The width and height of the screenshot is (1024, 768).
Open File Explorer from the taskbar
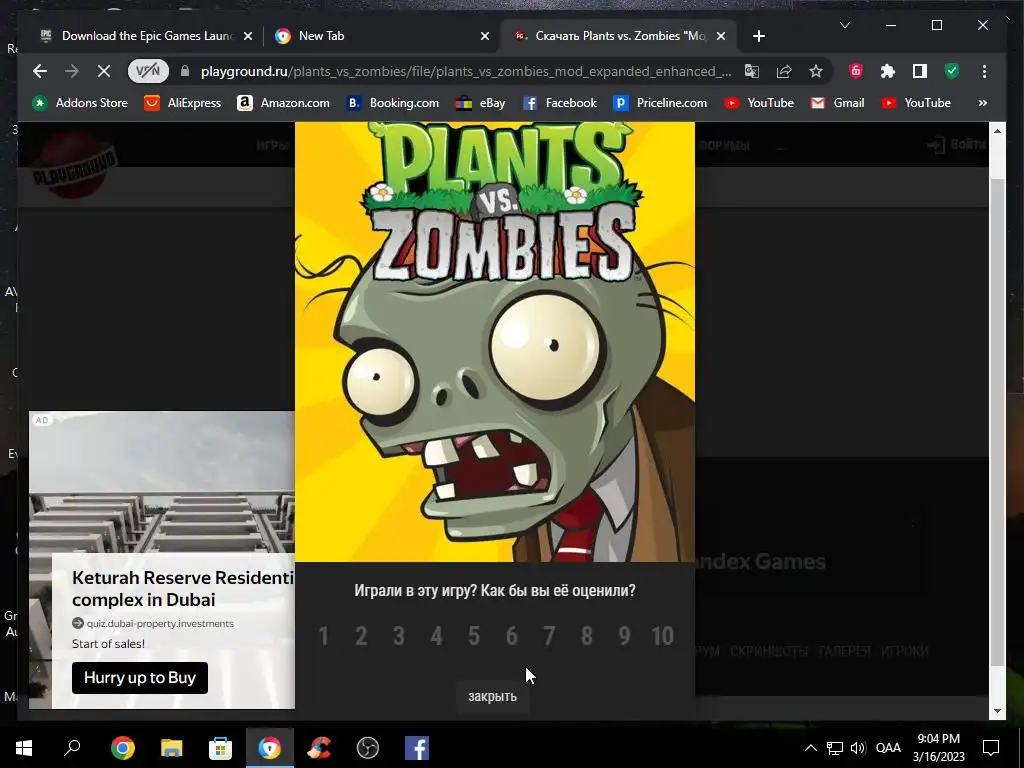tap(171, 748)
